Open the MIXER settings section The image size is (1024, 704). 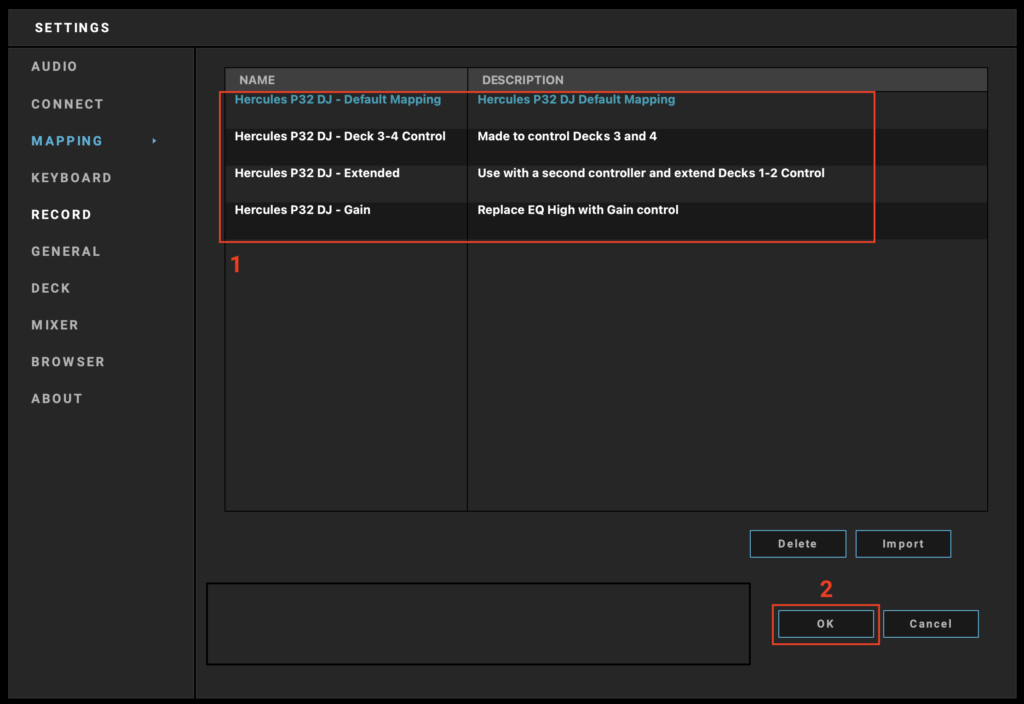click(55, 325)
